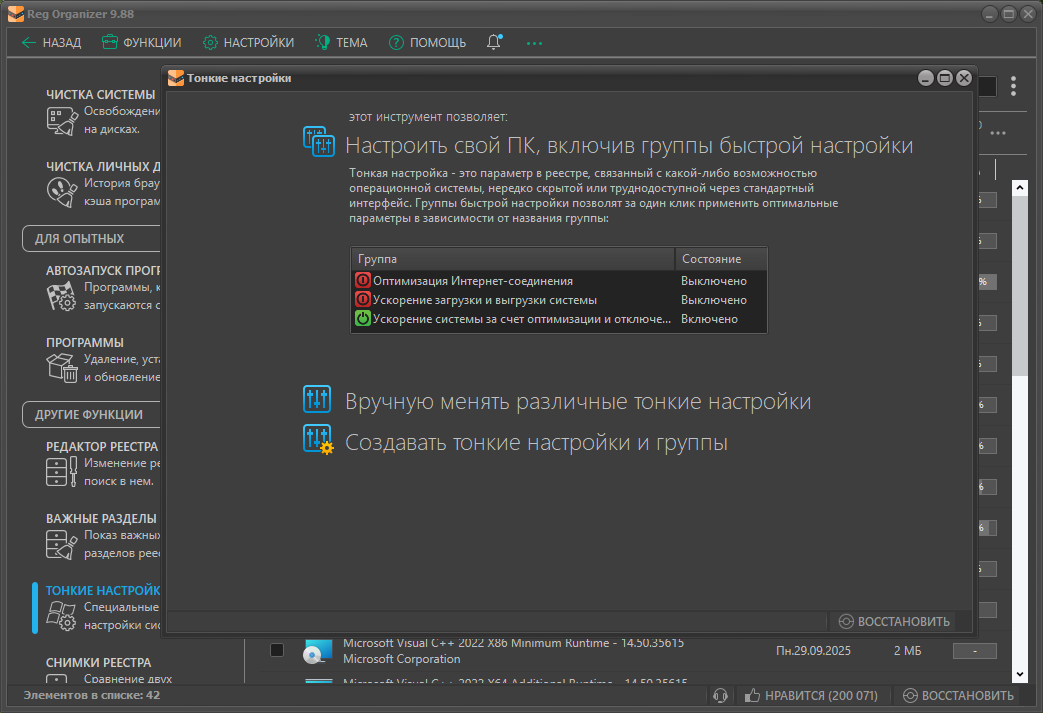Click the headset support icon in status bar

click(x=719, y=695)
